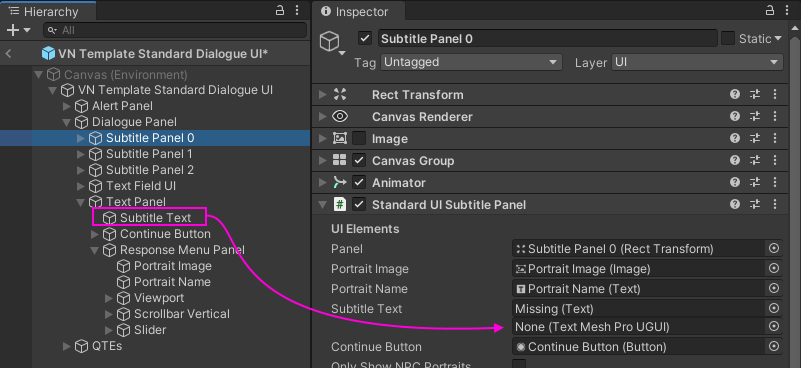Viewport: 801px width, 368px height.
Task: Select Subtitle Text object in Hierarchy
Action: [155, 218]
